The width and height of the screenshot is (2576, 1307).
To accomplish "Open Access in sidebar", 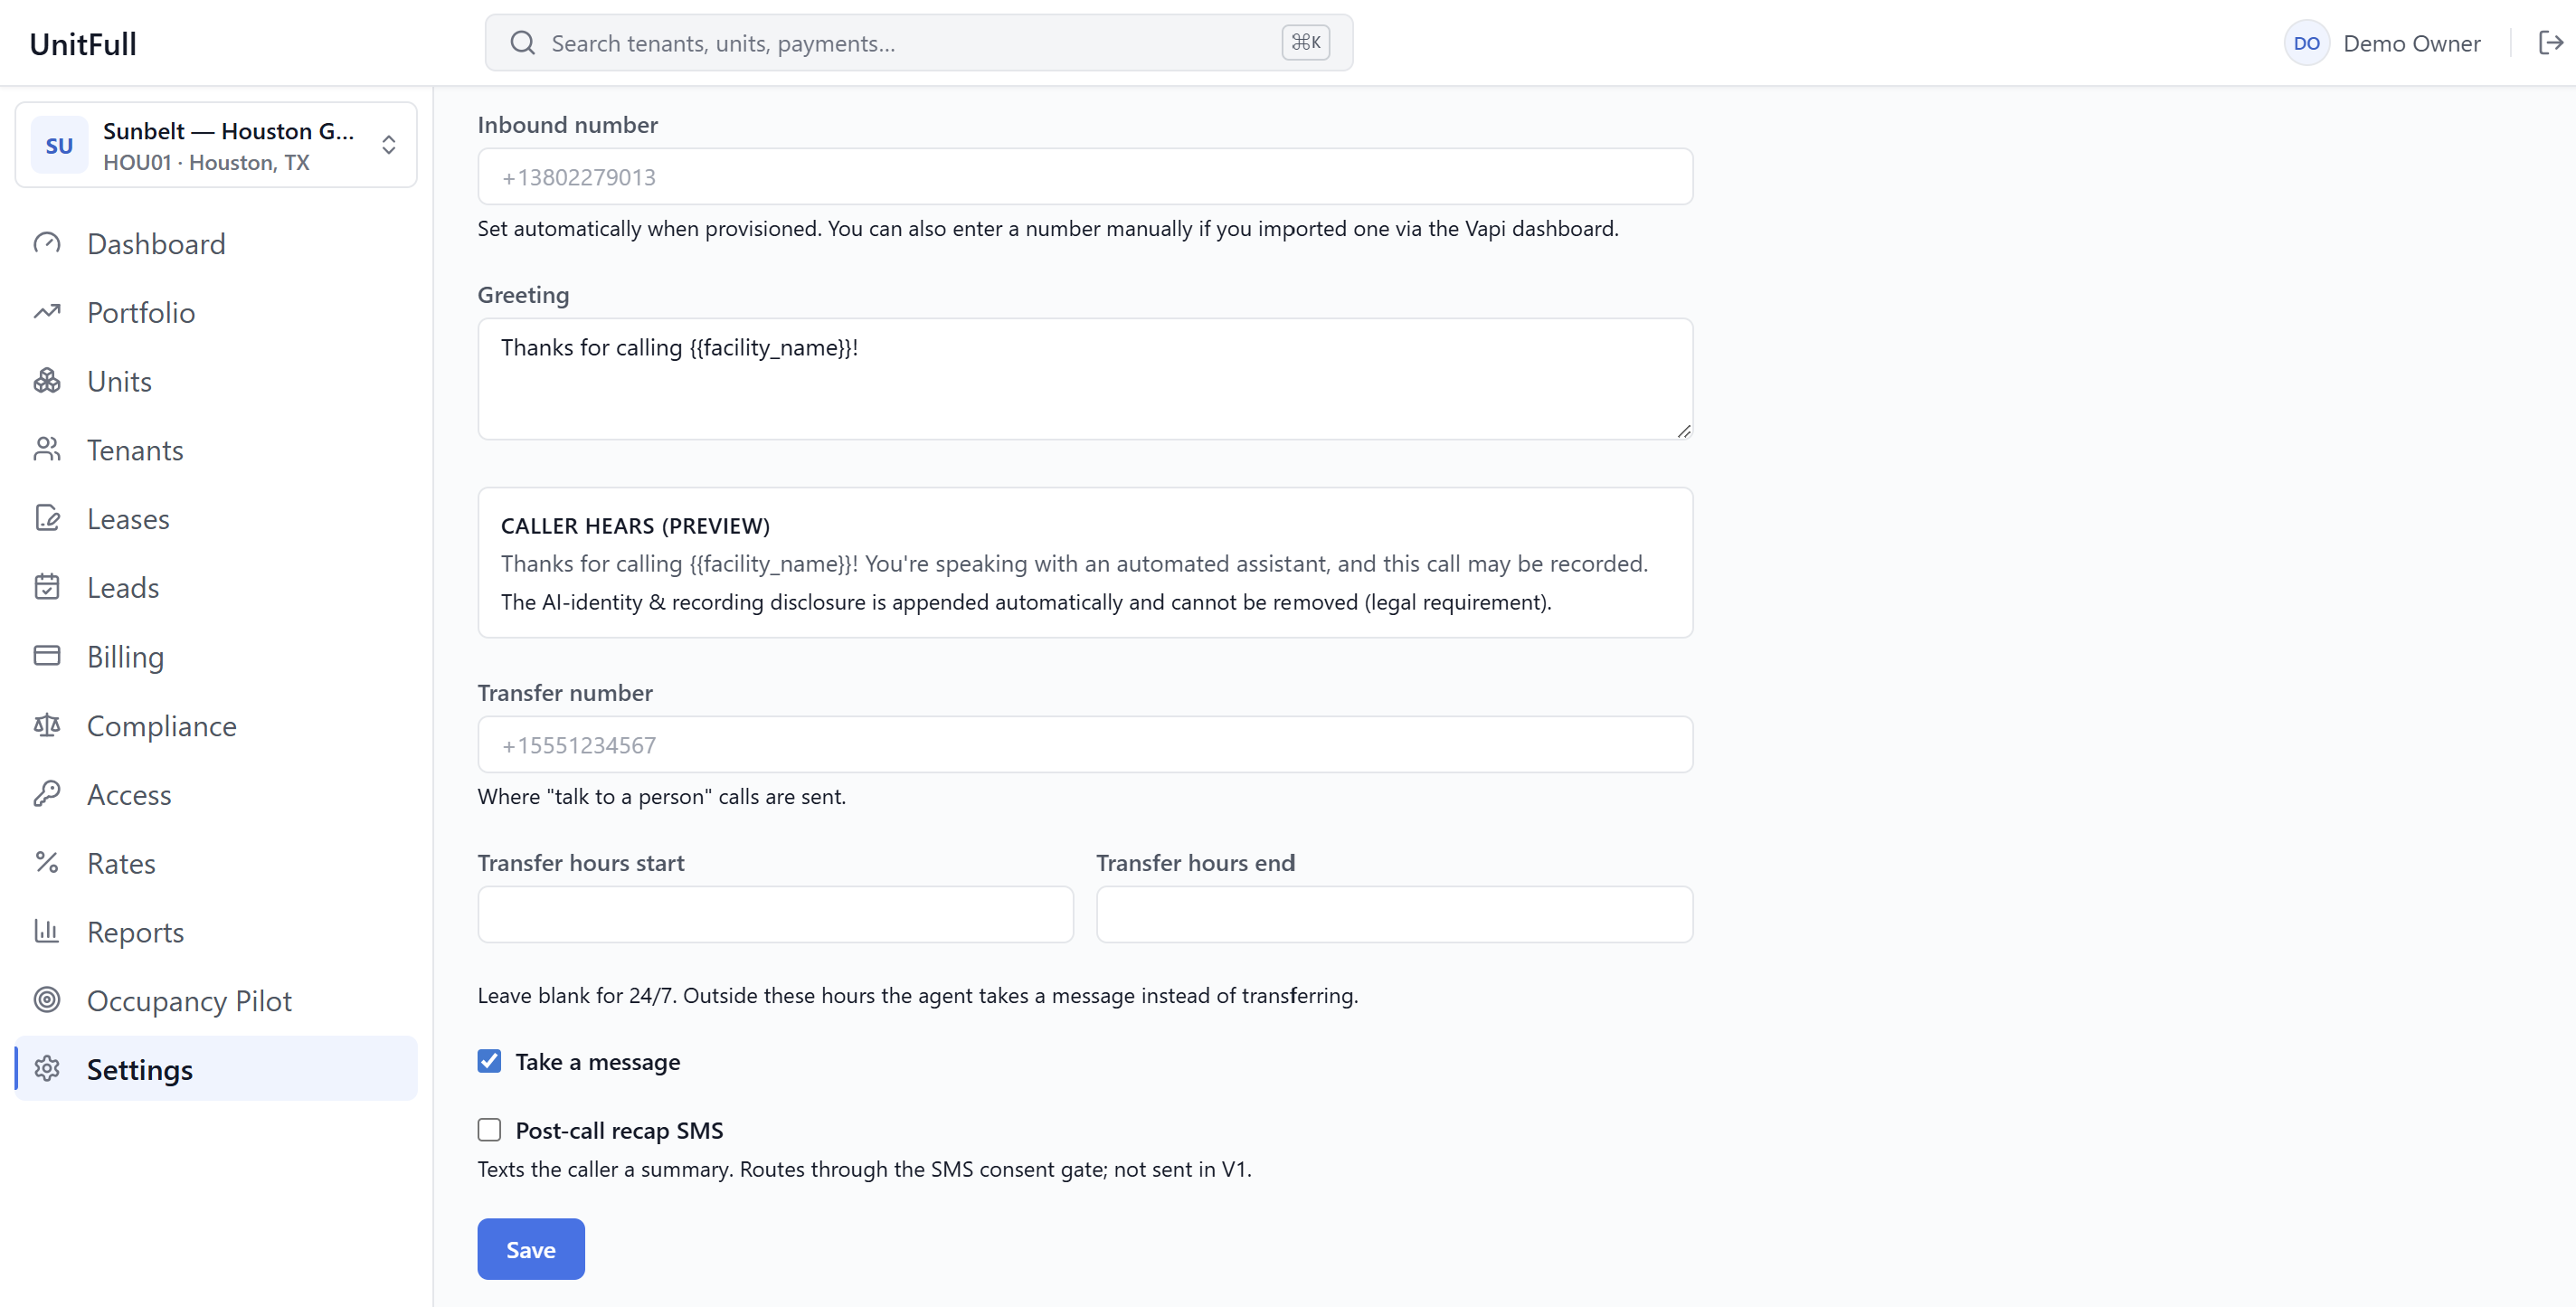I will click(216, 794).
